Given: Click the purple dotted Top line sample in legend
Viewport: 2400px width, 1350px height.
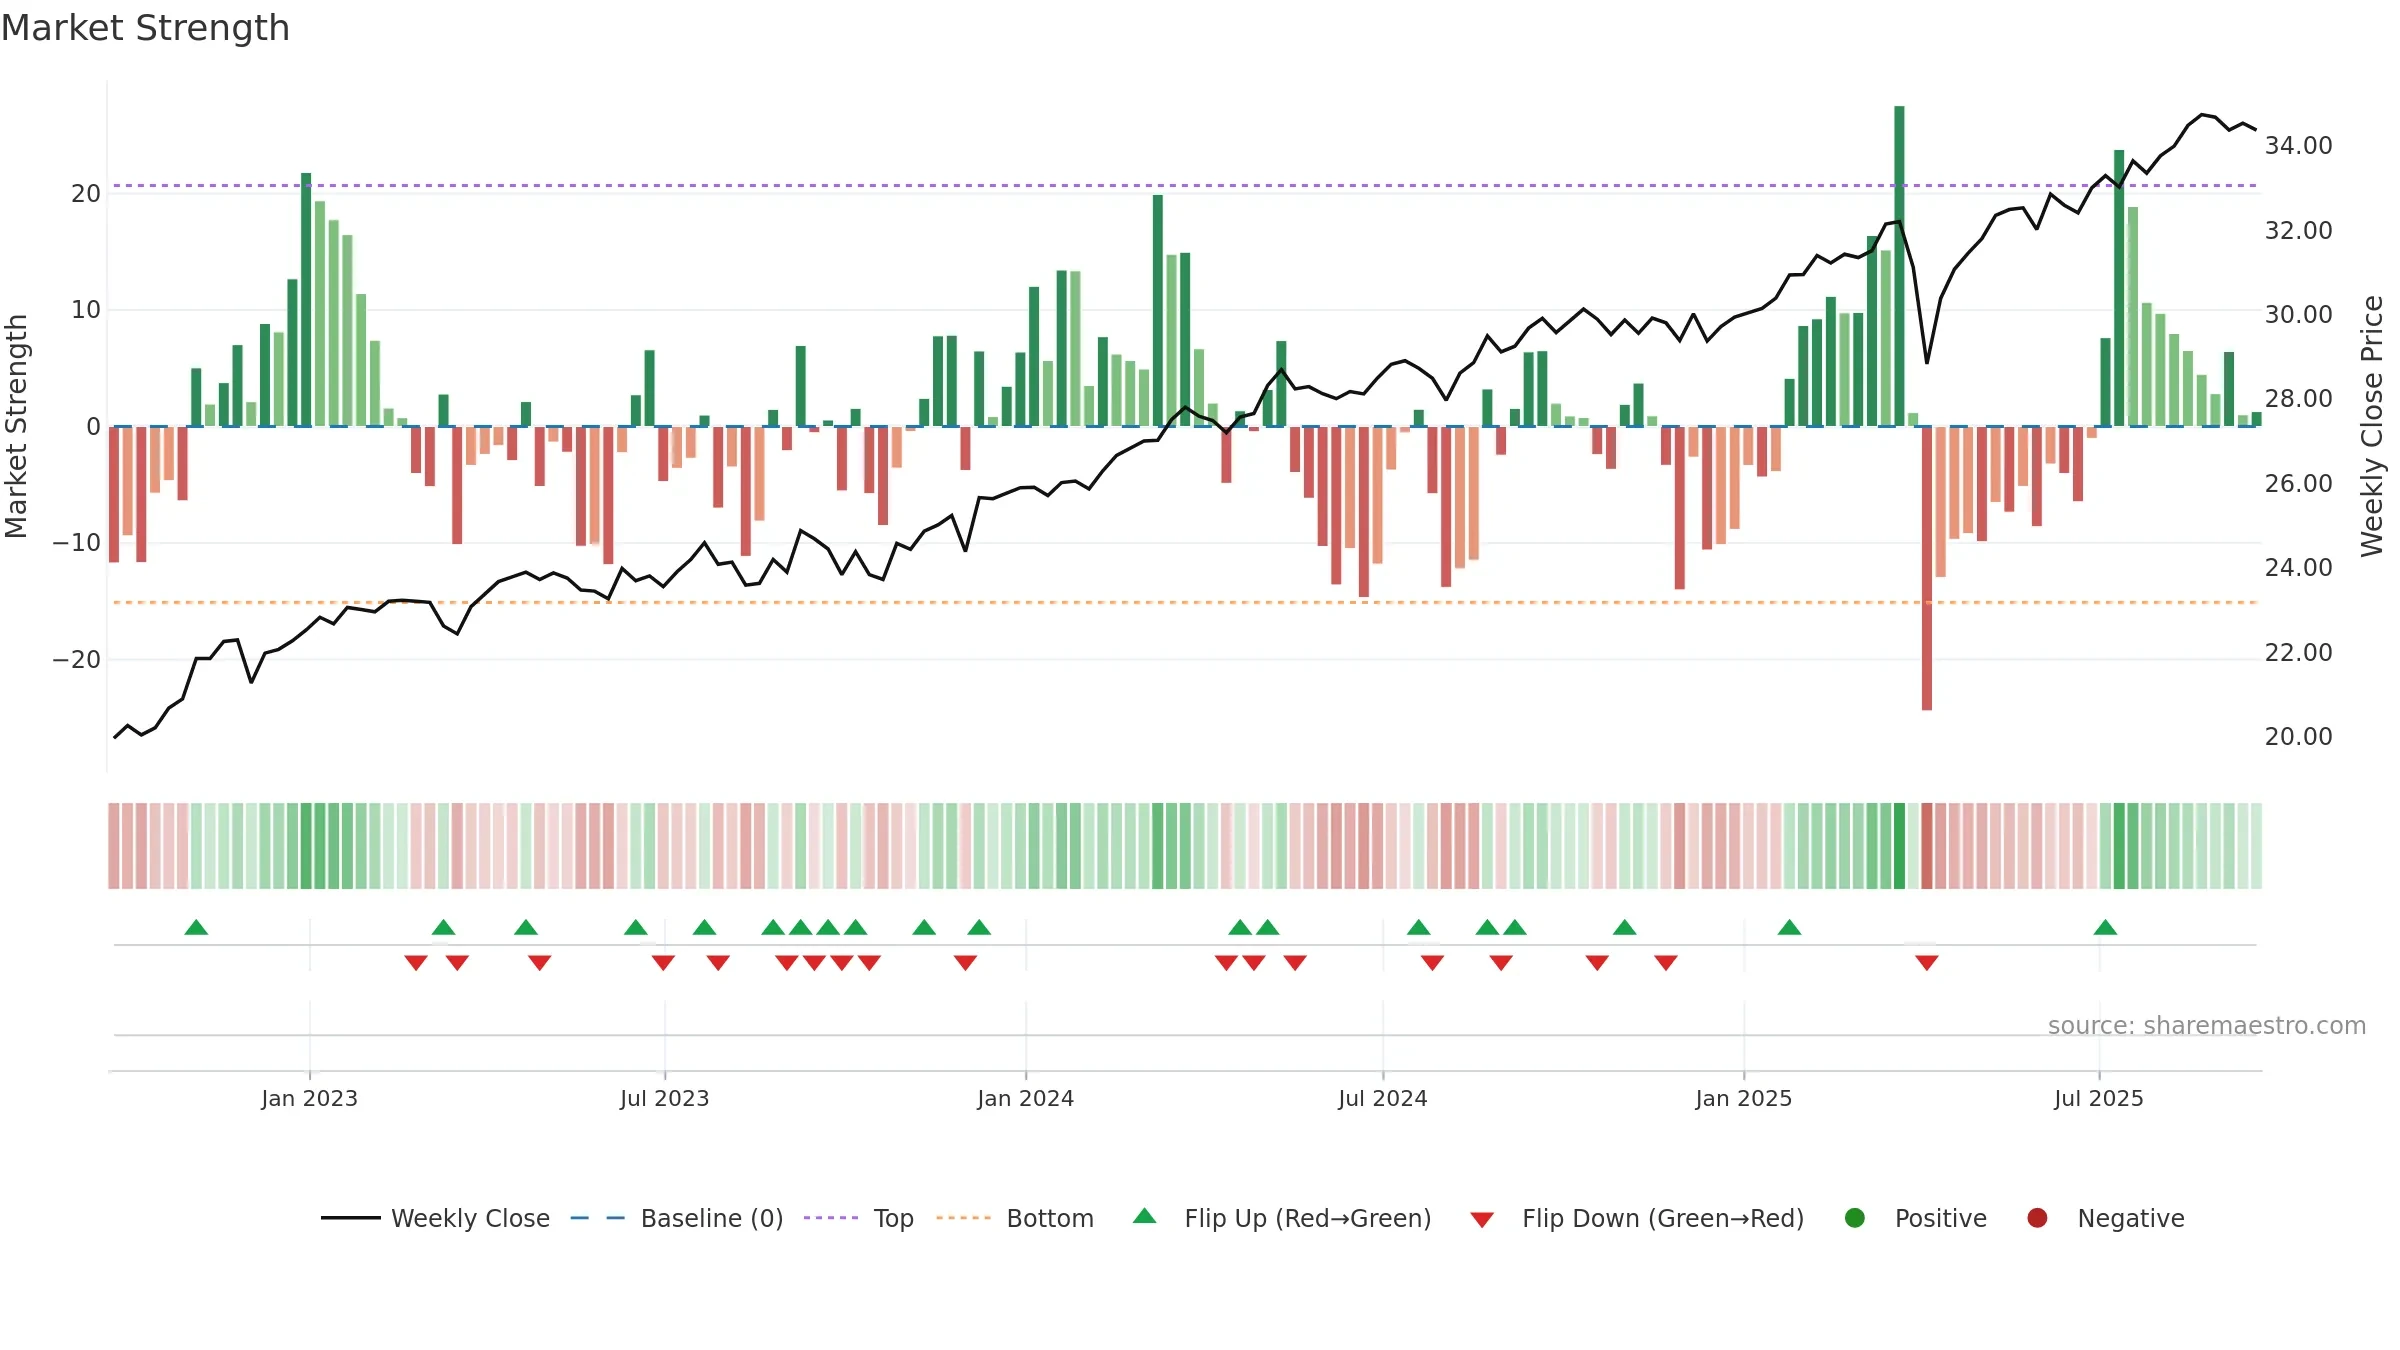Looking at the screenshot, I should tap(831, 1218).
